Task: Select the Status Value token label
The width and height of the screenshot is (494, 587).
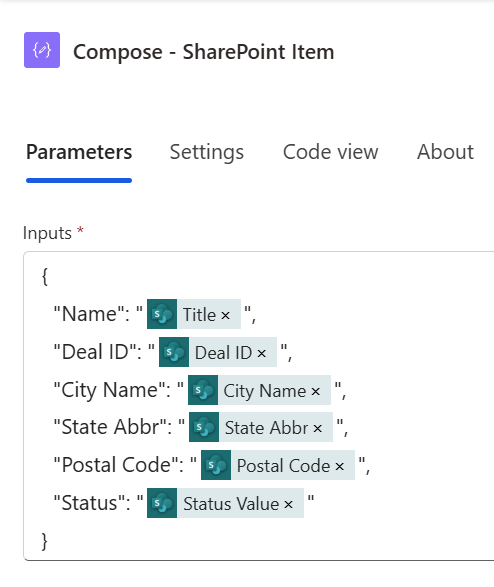Action: click(231, 504)
